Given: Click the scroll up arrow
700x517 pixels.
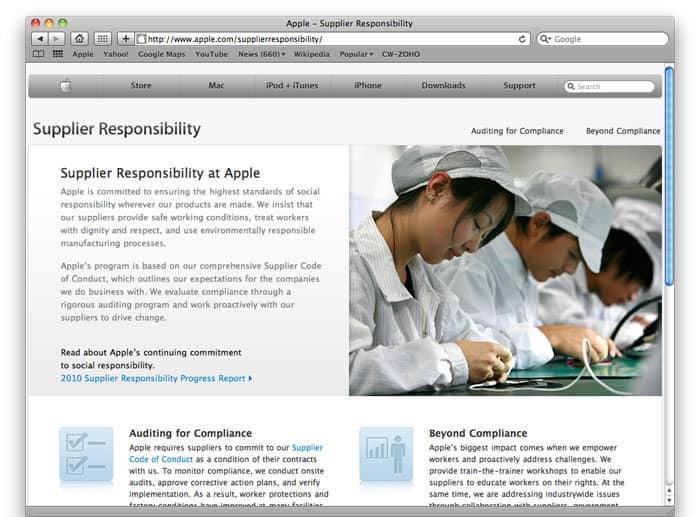Looking at the screenshot, I should [x=669, y=490].
